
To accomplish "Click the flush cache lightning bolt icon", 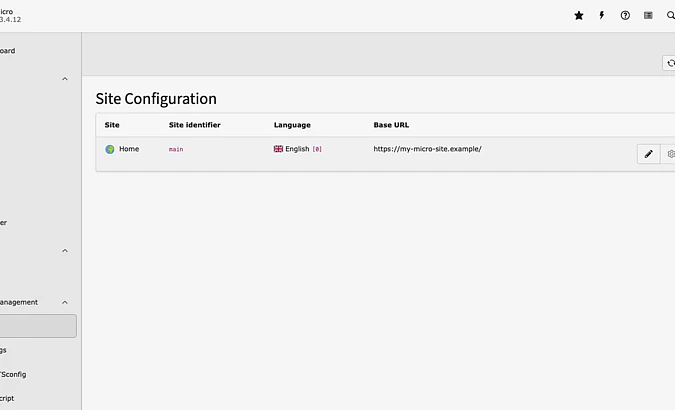I will pyautogui.click(x=601, y=16).
